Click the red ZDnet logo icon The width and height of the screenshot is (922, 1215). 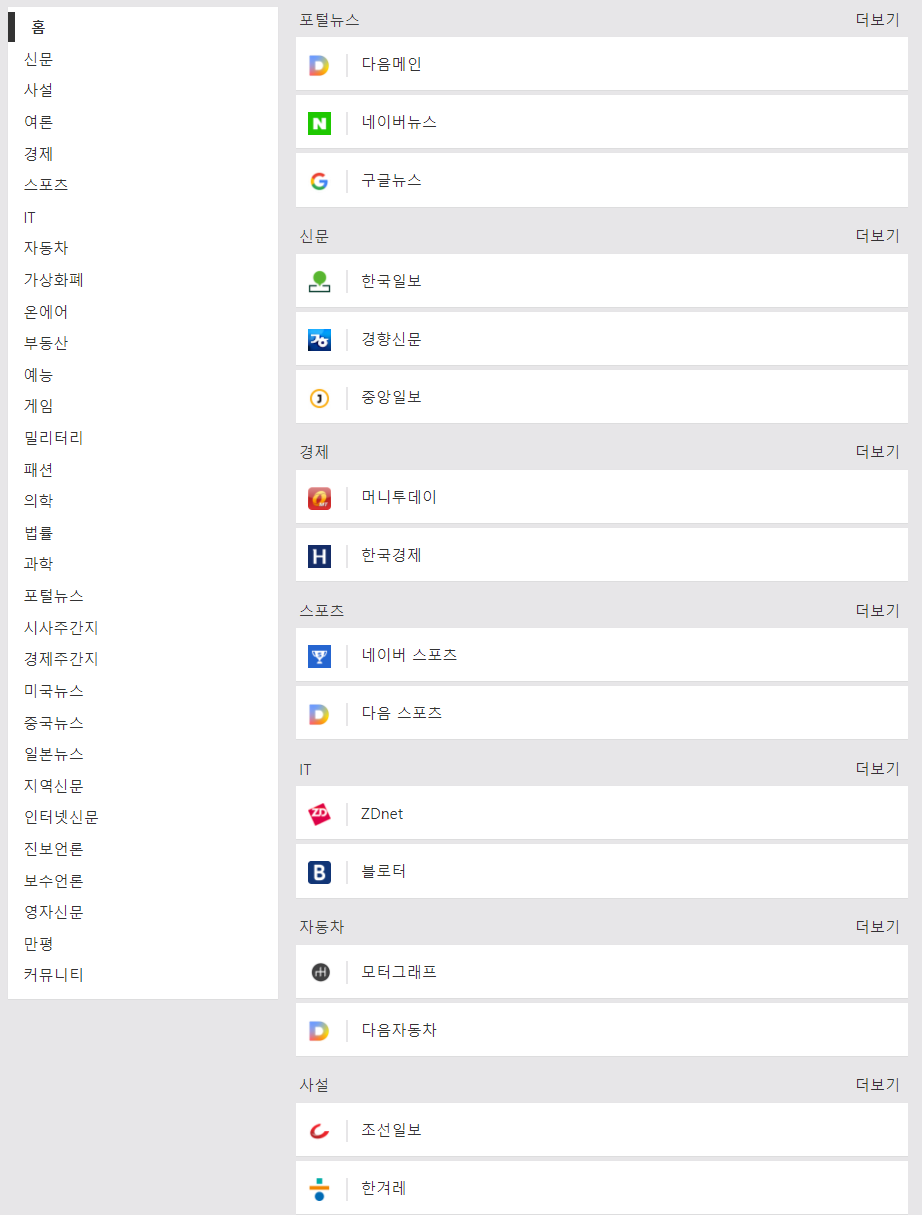[x=319, y=814]
